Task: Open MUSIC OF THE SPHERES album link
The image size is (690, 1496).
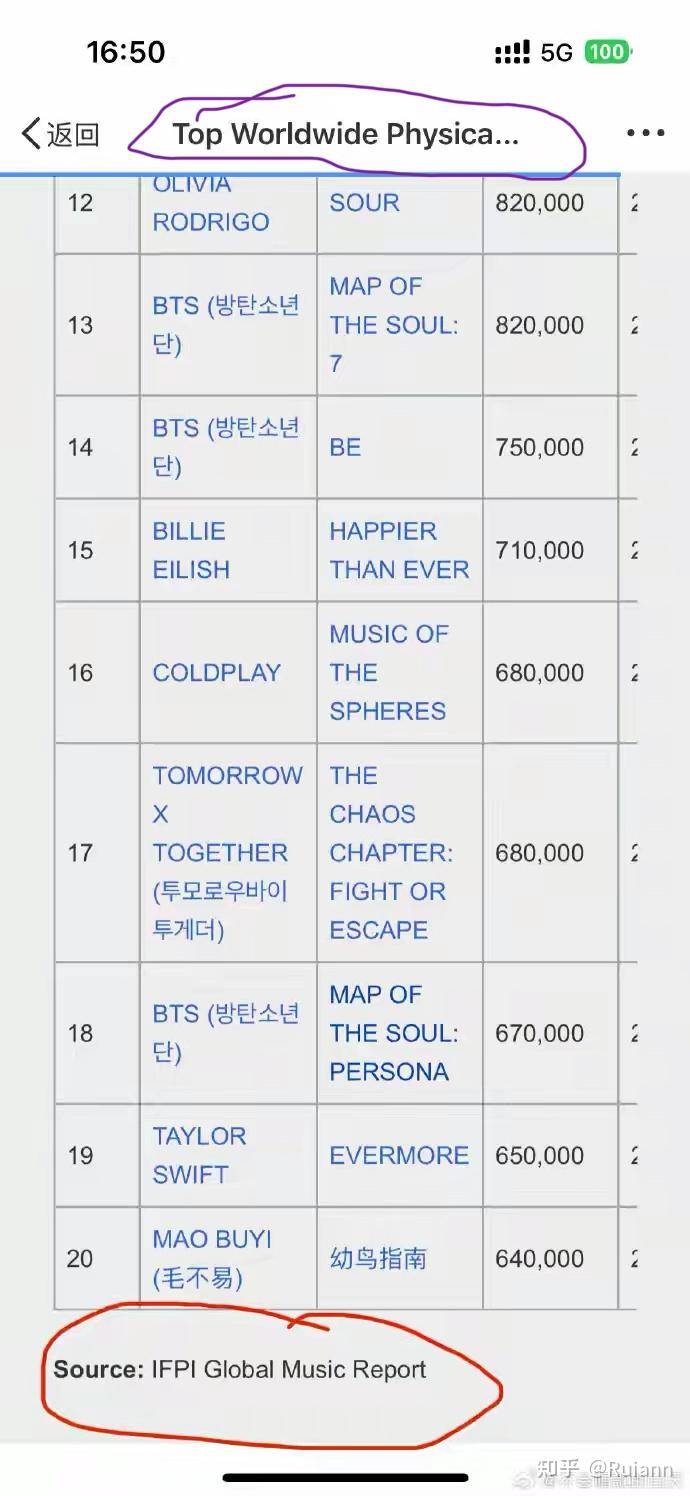Action: pyautogui.click(x=389, y=672)
